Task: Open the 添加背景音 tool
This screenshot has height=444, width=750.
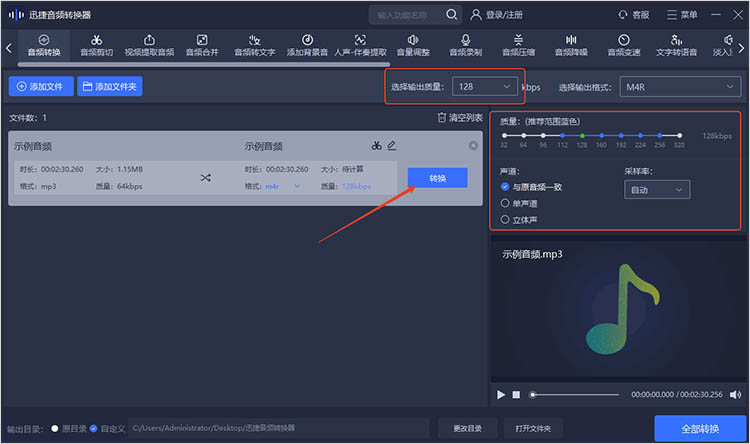Action: (307, 45)
